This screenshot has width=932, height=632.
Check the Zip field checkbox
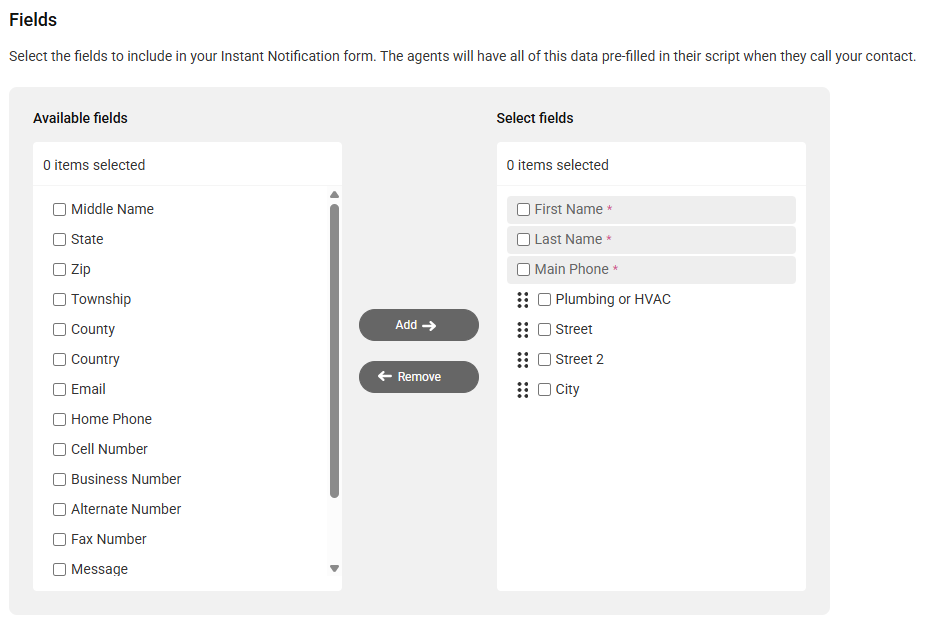59,269
